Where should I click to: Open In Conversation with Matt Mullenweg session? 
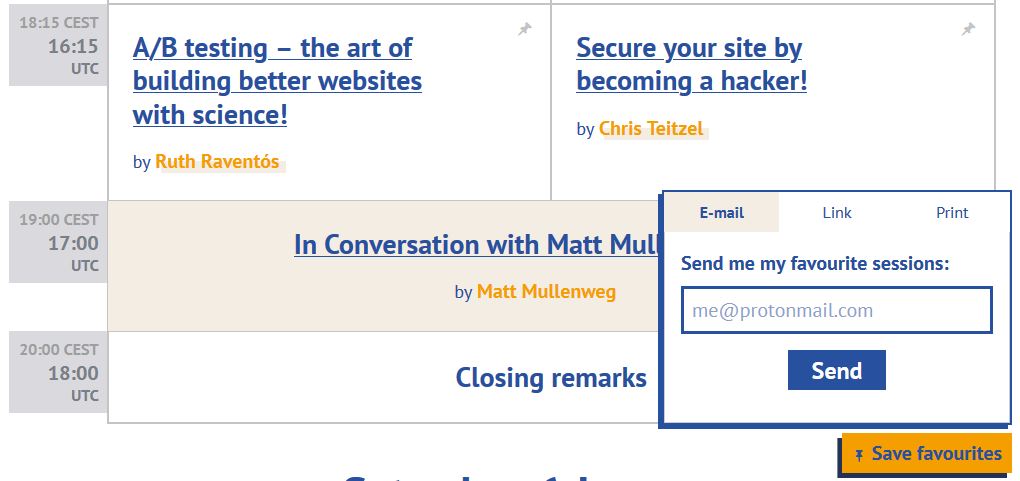476,245
